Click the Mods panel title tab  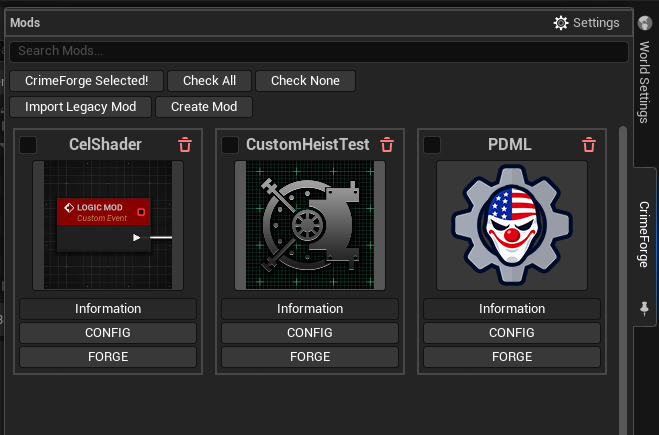[25, 23]
